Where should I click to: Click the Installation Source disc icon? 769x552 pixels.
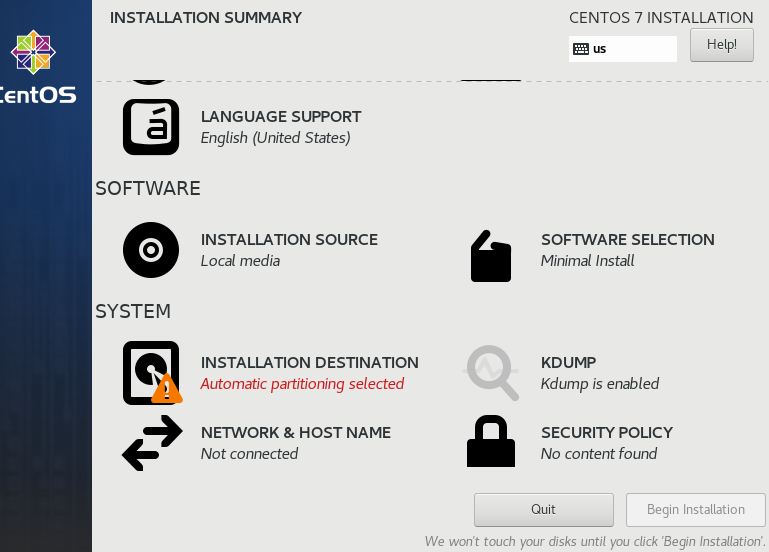pos(151,250)
